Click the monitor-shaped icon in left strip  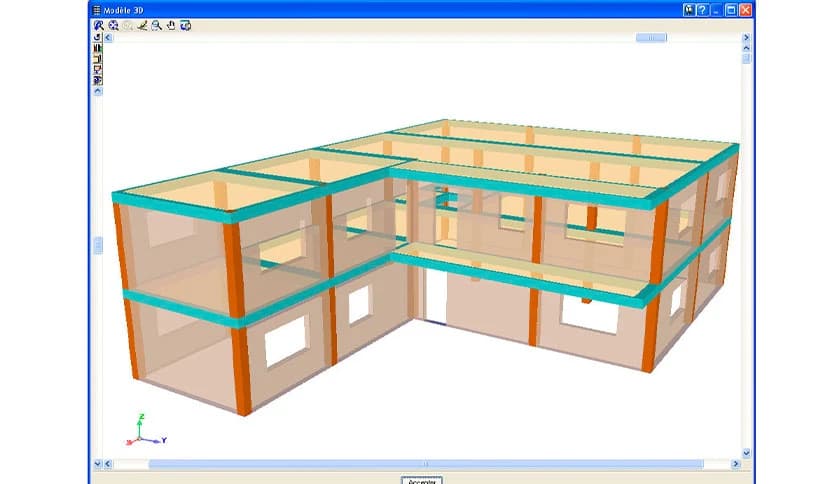click(98, 69)
